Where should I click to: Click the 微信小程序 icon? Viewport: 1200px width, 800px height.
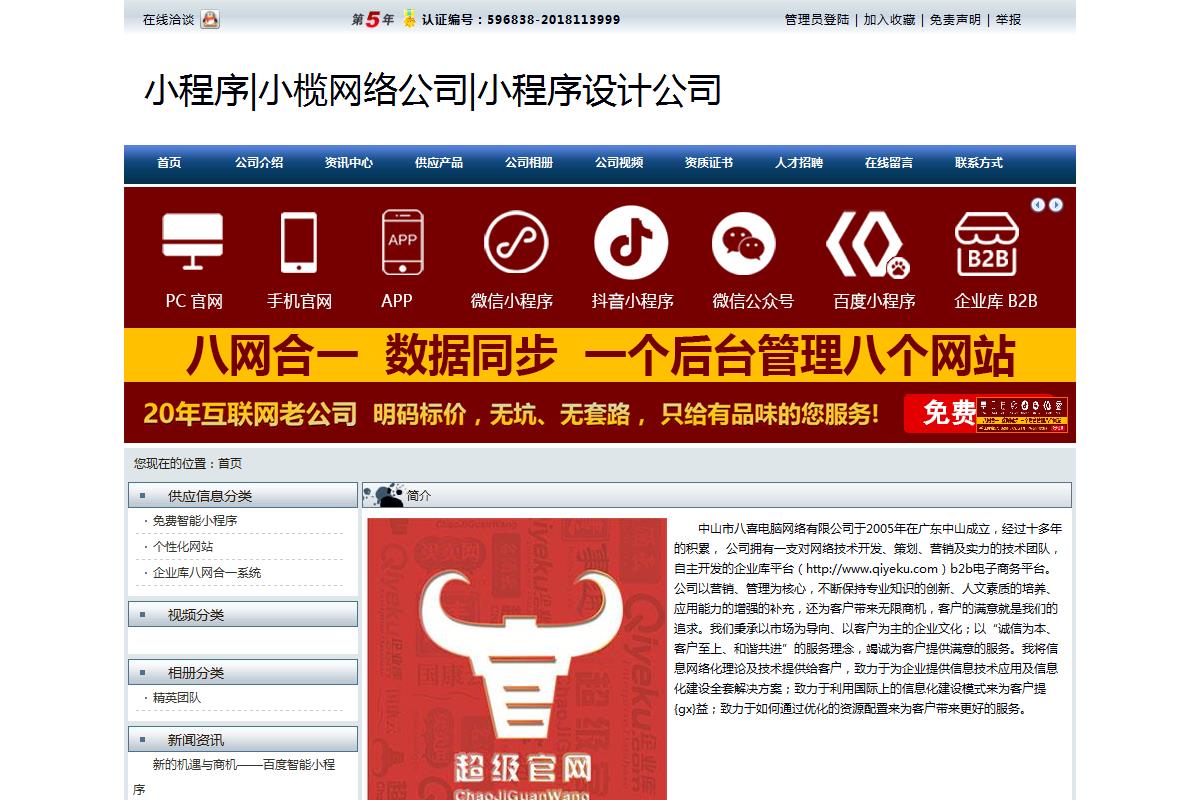[x=516, y=242]
